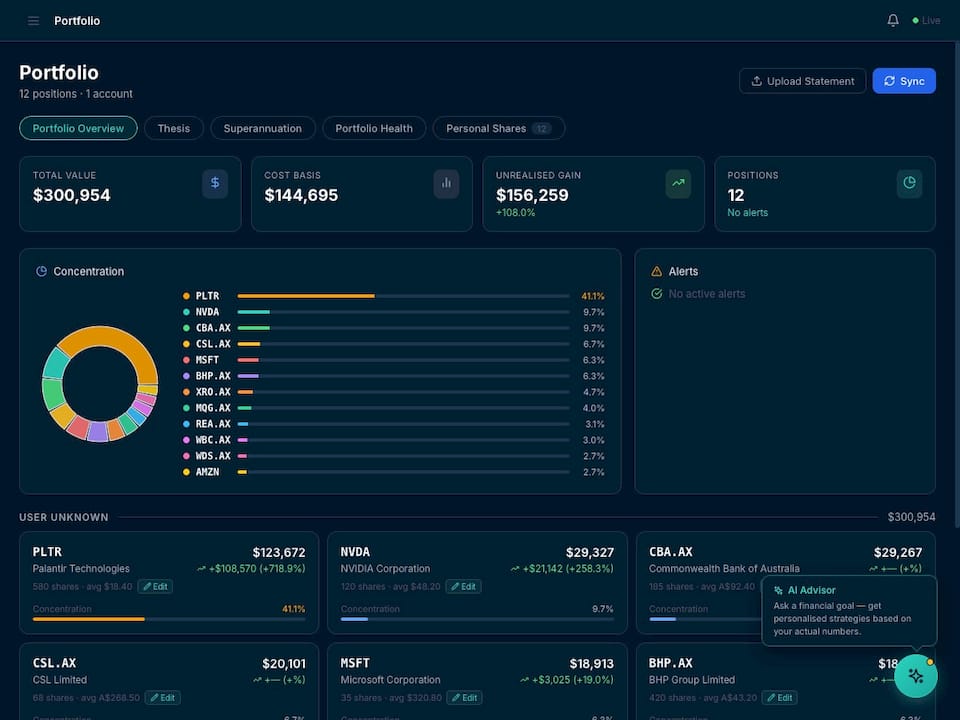Click the Edit pencil for PLTR shares
Viewport: 960px width, 720px height.
coord(155,587)
